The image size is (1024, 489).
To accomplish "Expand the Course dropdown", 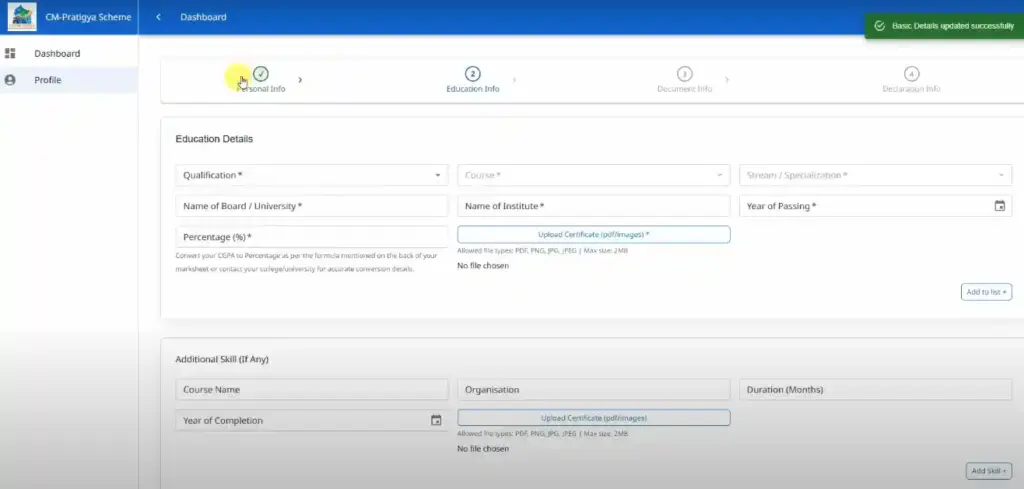I will (593, 175).
